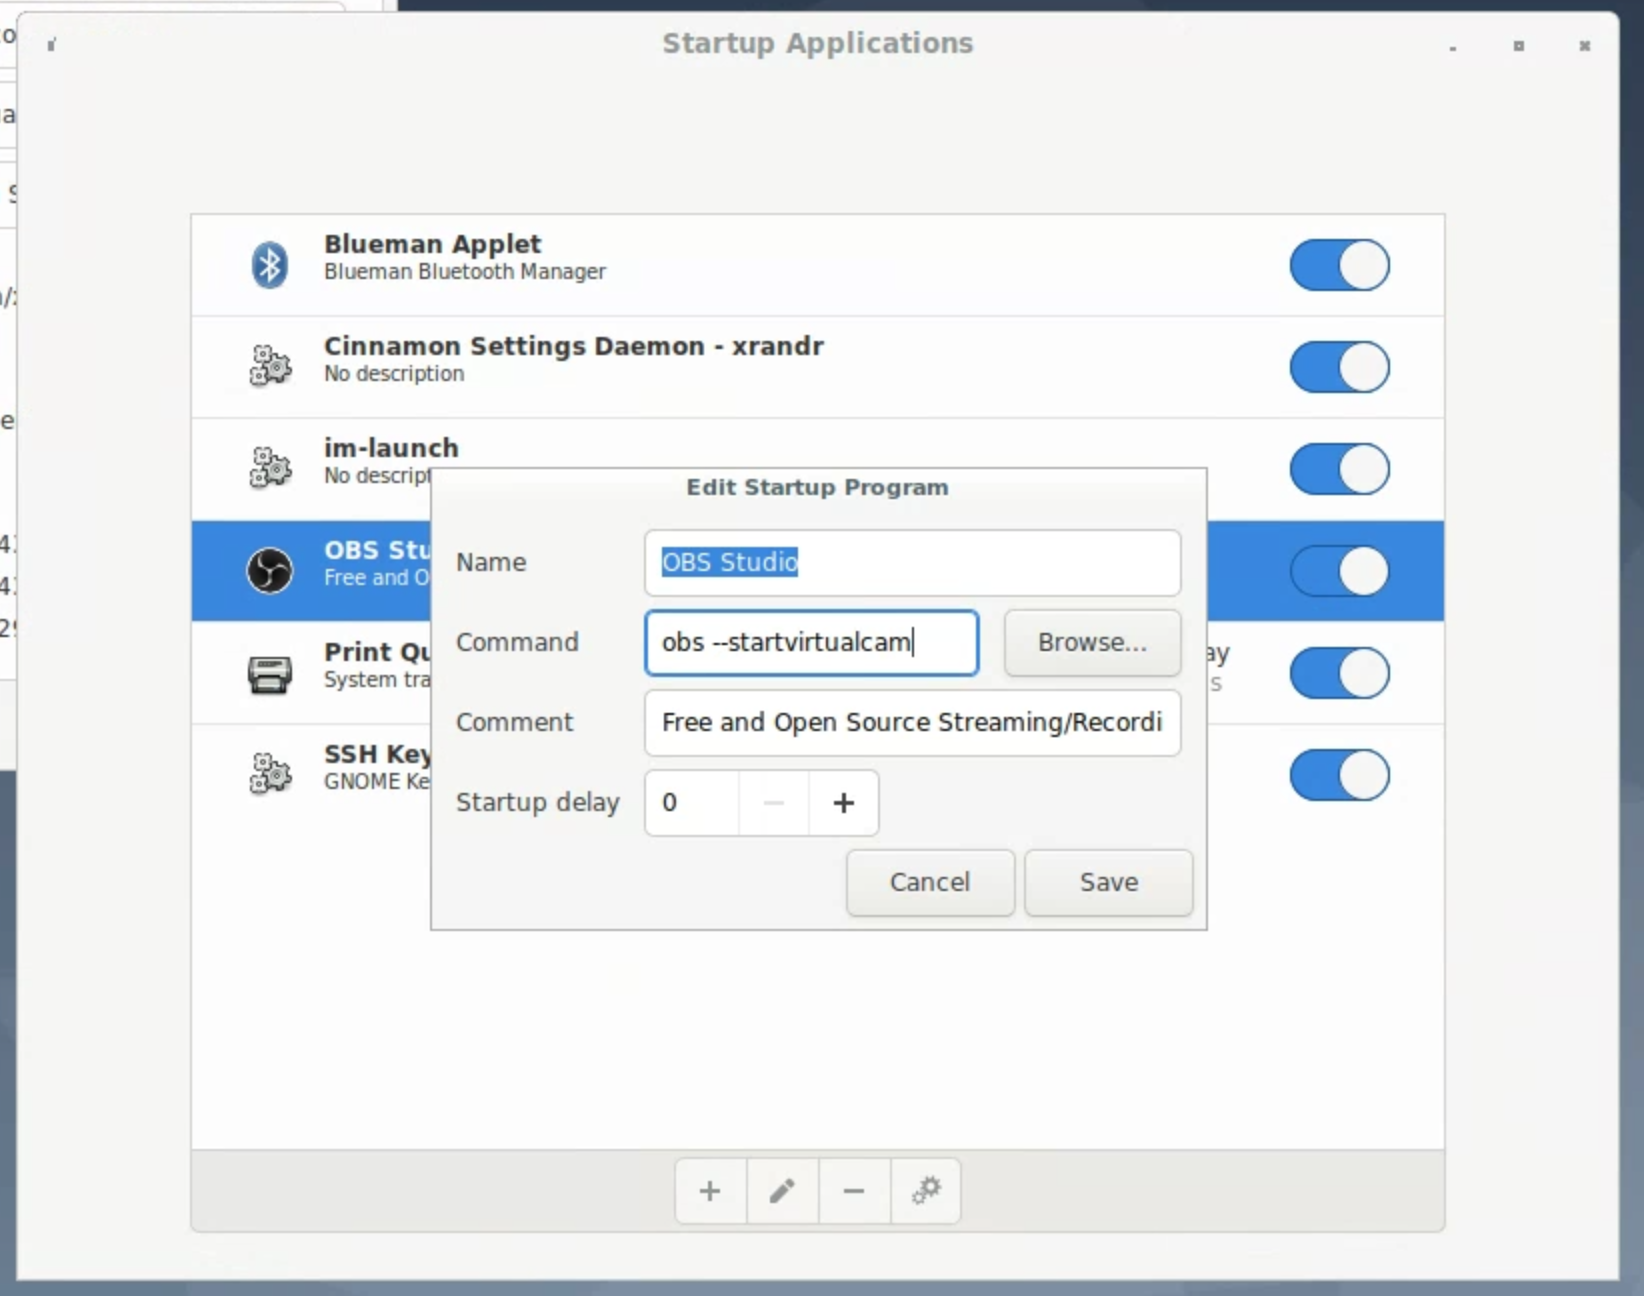This screenshot has width=1644, height=1296.
Task: Cancel the Edit Startup Program dialog
Action: coord(929,882)
